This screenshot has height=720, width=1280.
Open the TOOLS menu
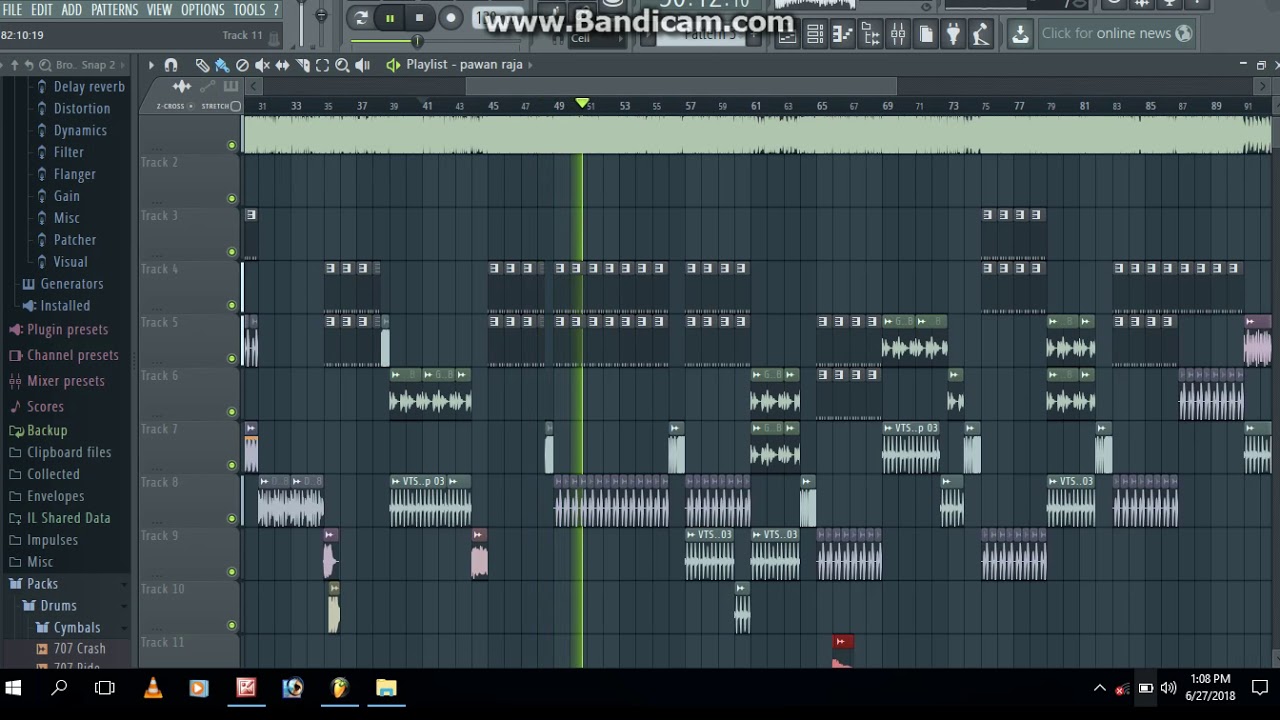(249, 9)
